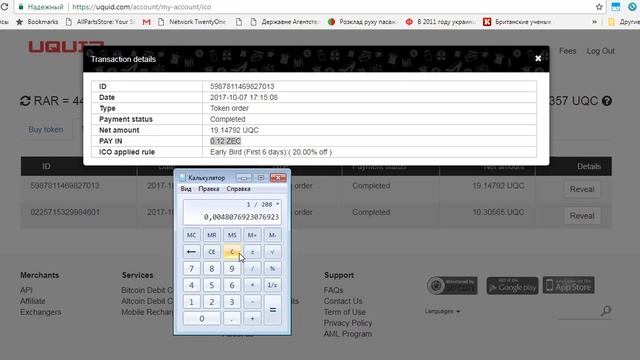Reveal details for 19.14792 UQC order
The image size is (640, 360).
(x=582, y=189)
